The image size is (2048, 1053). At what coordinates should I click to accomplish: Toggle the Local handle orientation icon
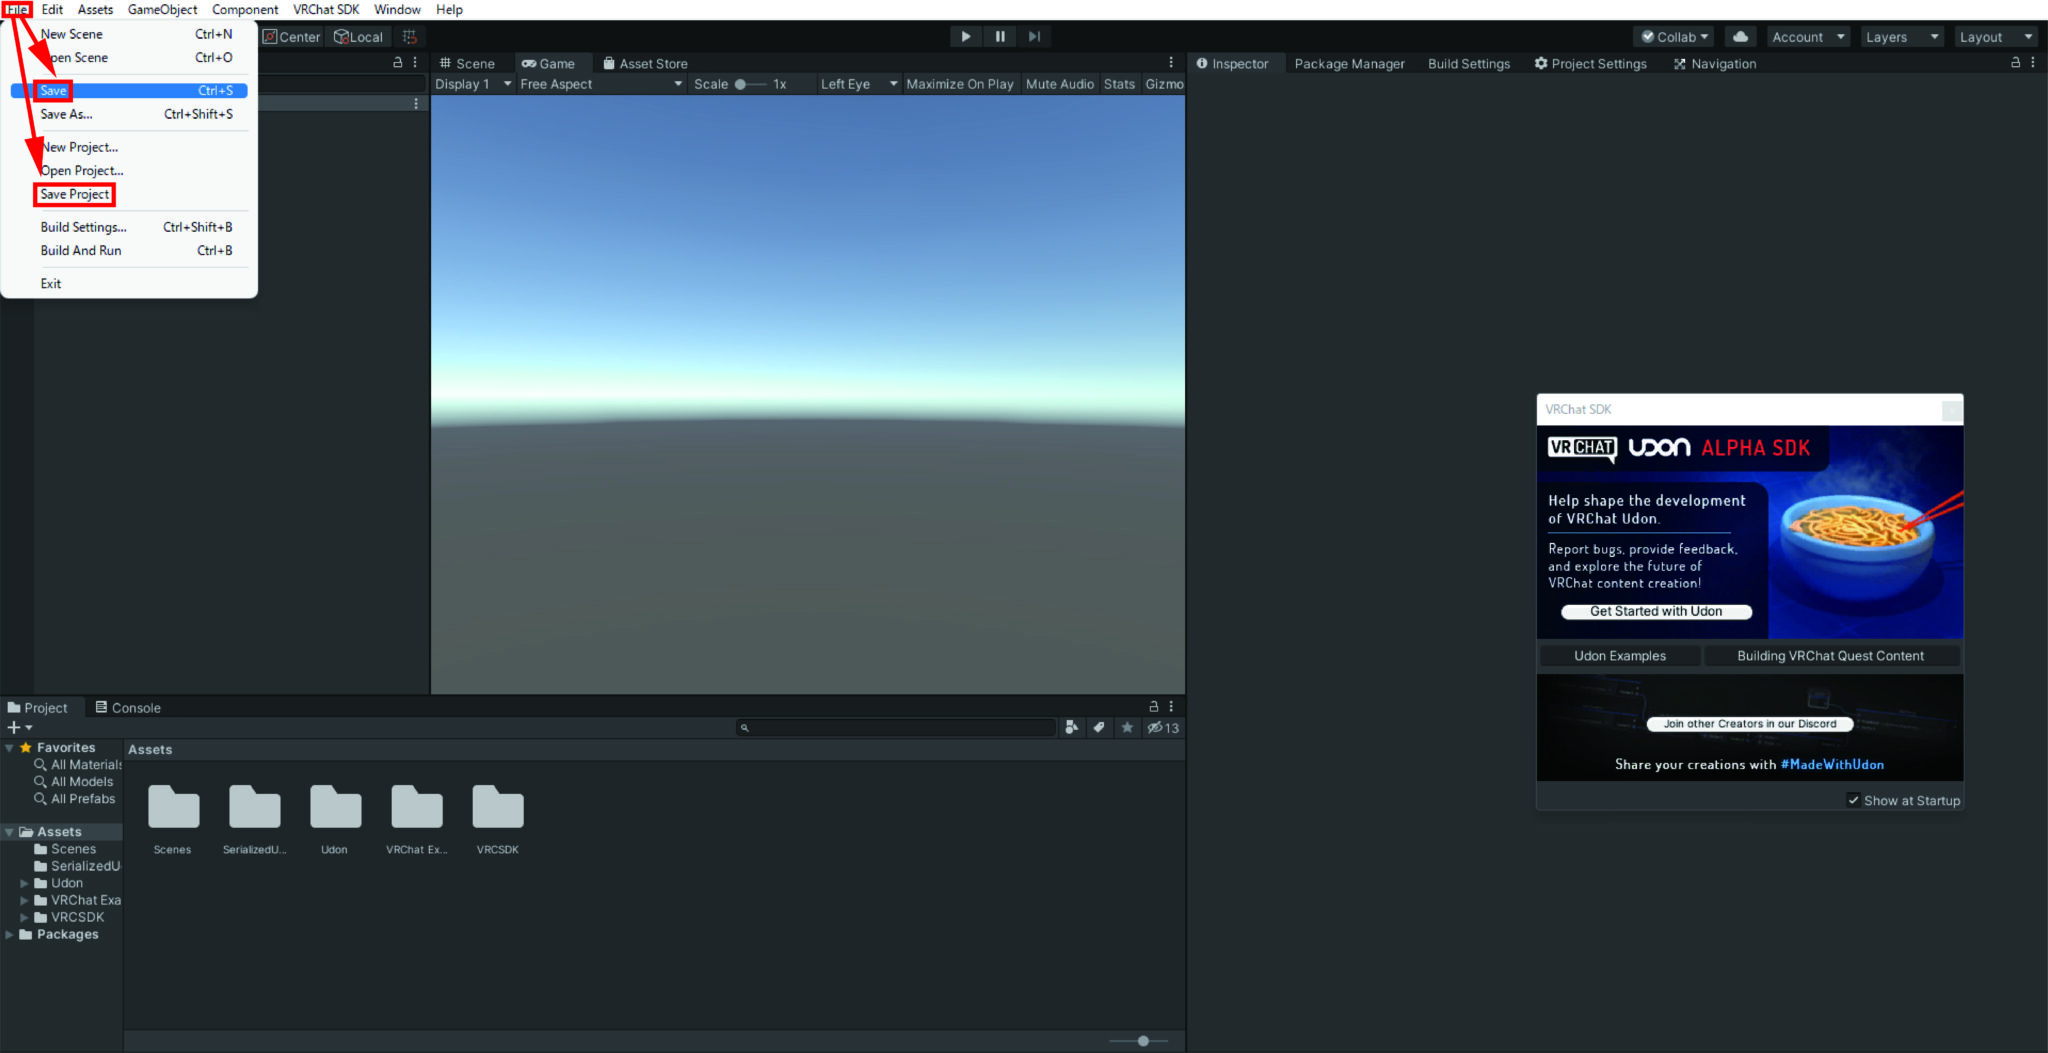pos(359,36)
